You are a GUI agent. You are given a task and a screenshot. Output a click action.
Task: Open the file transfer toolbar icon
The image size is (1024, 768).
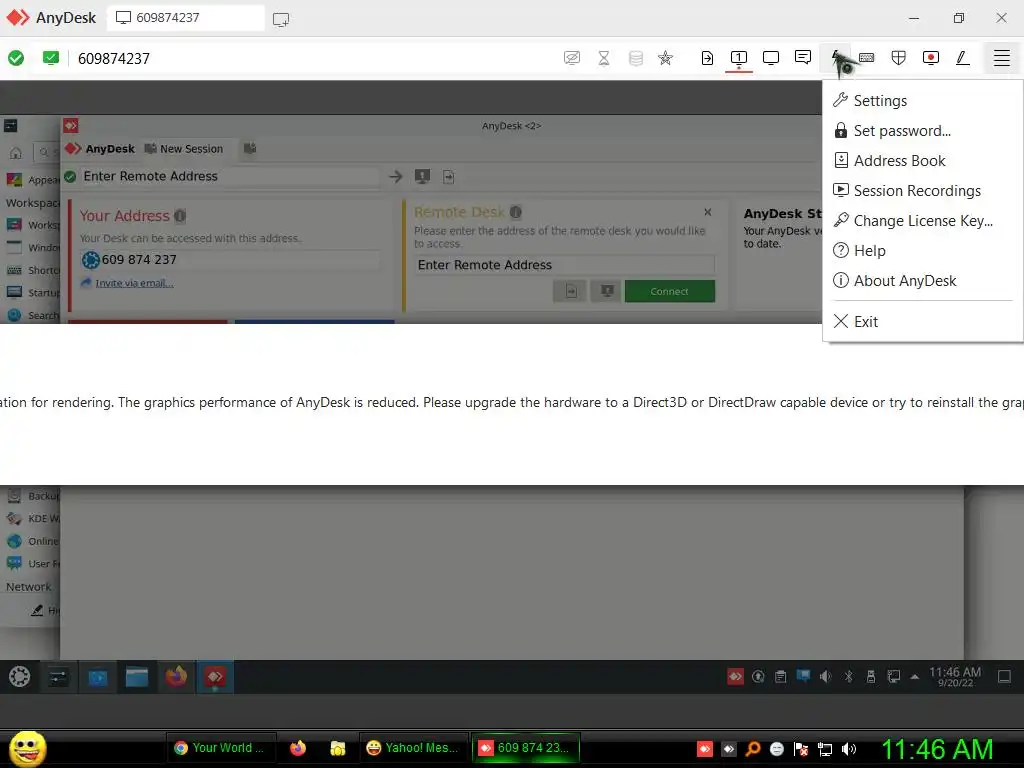click(x=707, y=58)
